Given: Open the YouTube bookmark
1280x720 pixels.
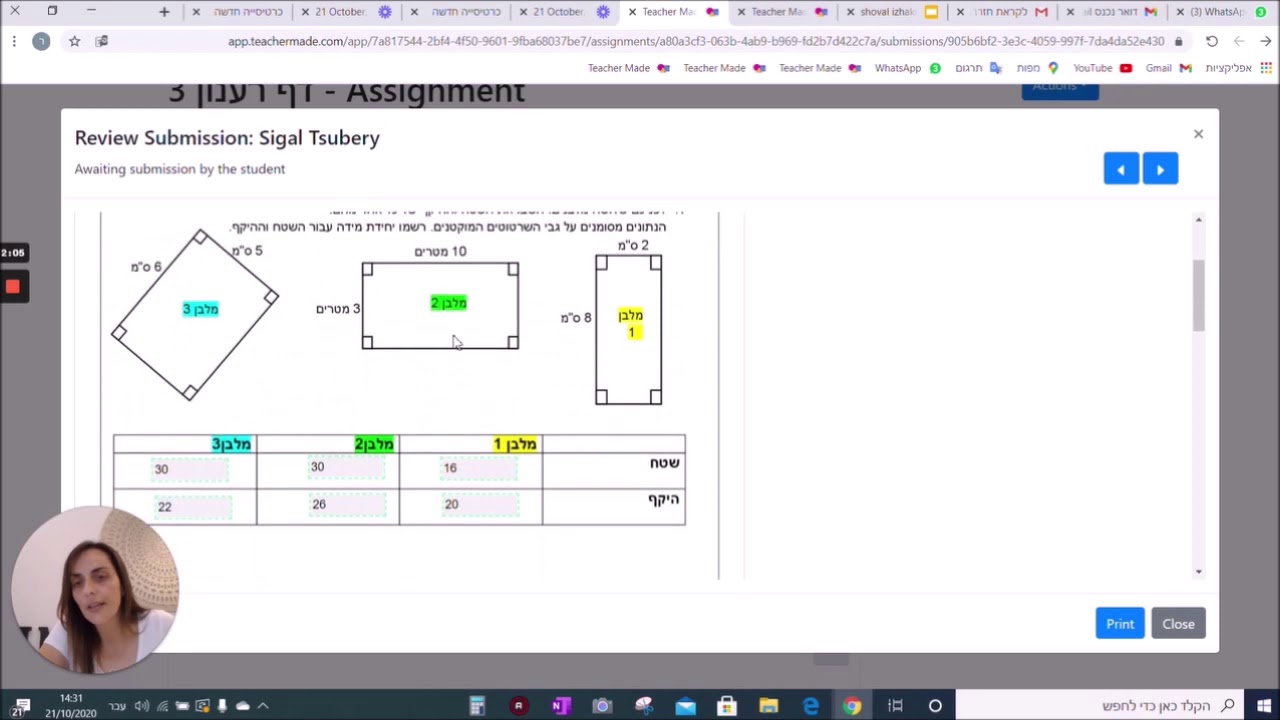Looking at the screenshot, I should pos(1102,68).
